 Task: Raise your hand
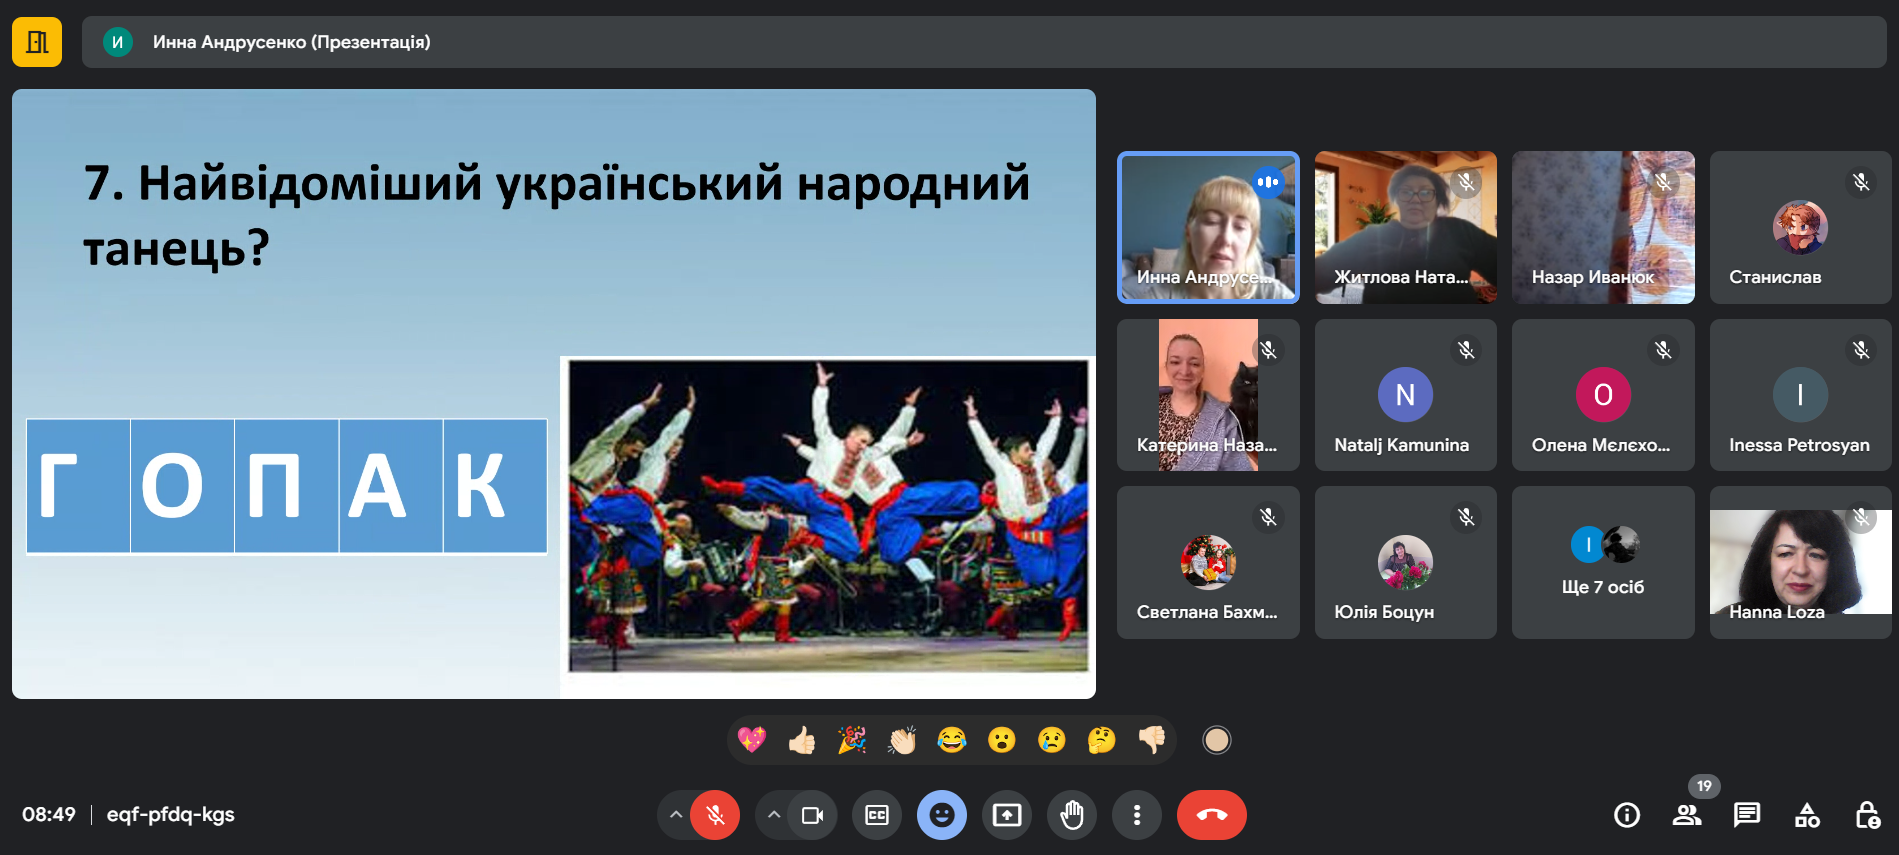coord(1072,815)
